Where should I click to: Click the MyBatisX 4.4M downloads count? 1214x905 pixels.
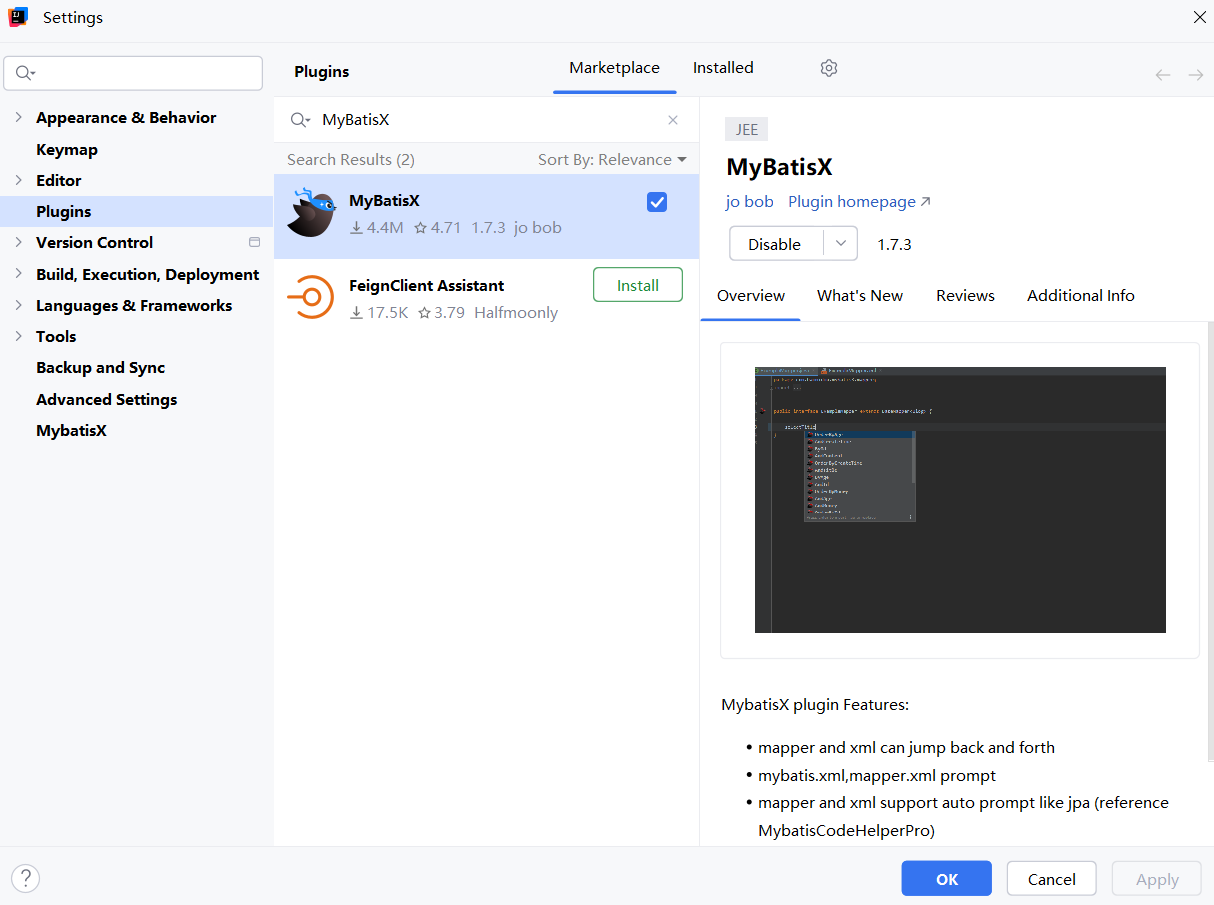coord(376,228)
